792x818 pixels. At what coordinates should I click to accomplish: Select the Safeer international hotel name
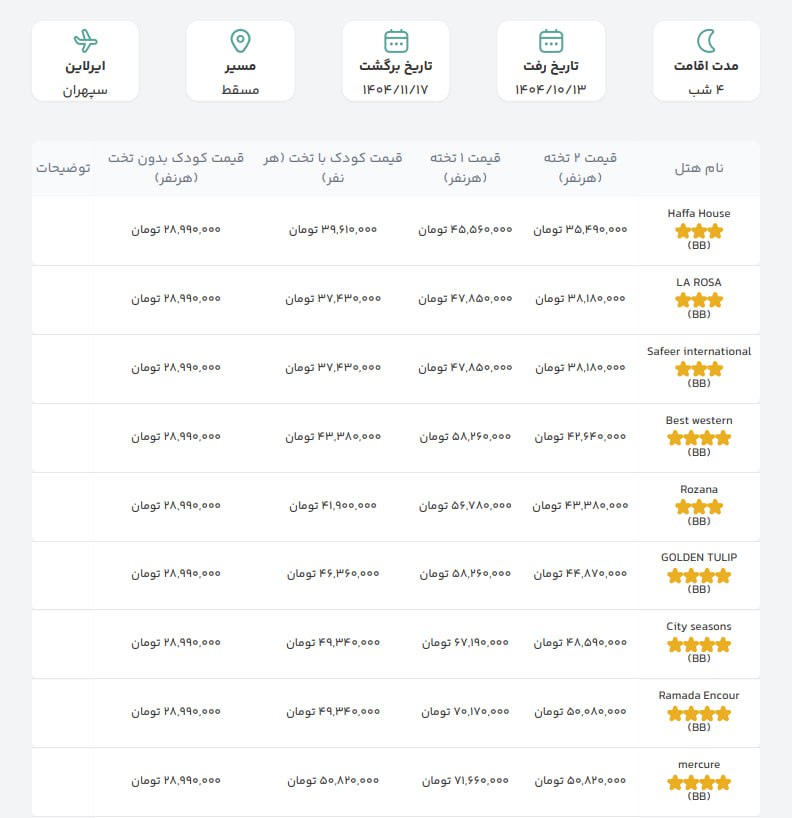(699, 351)
